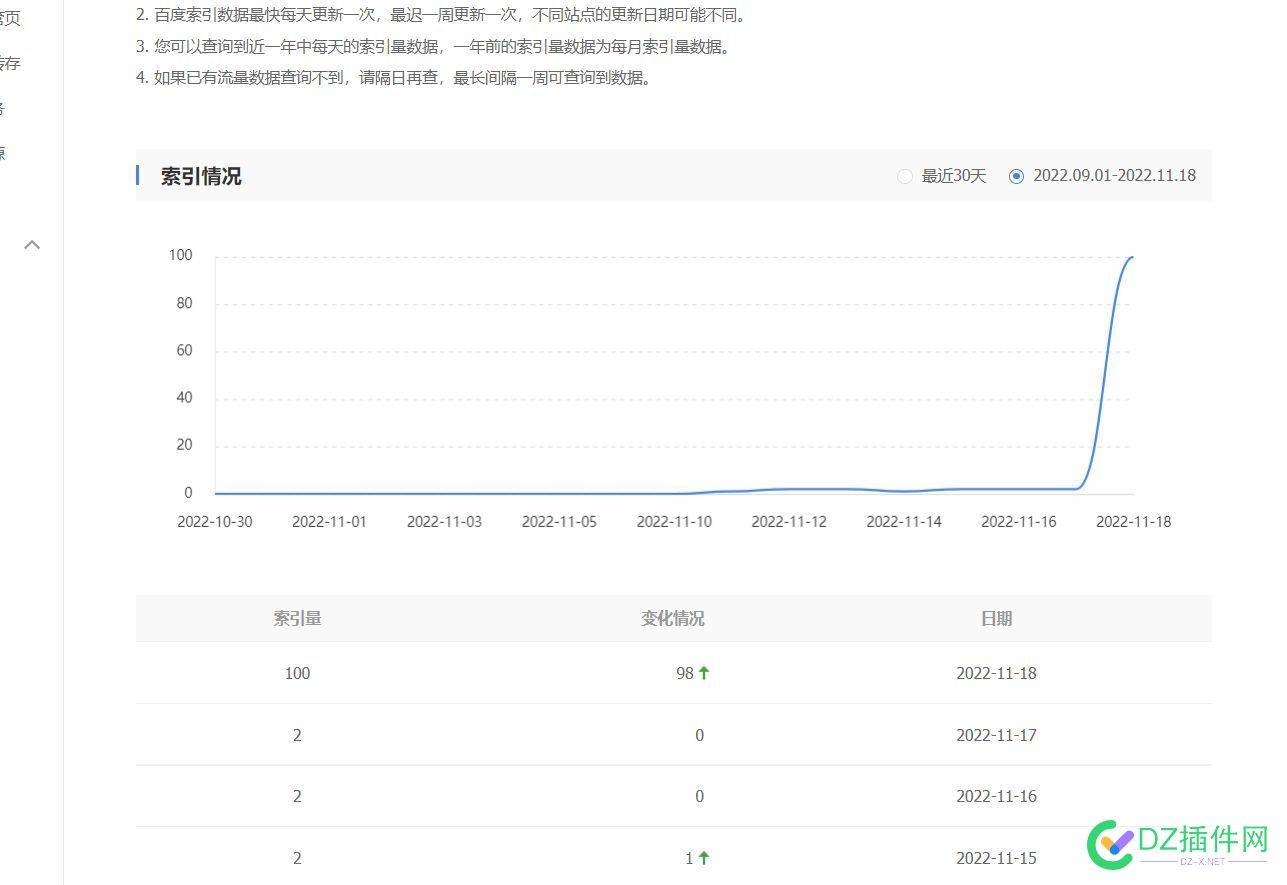Click y-axis label 20 on the chart
Viewport: 1287px width, 885px height.
[x=184, y=445]
